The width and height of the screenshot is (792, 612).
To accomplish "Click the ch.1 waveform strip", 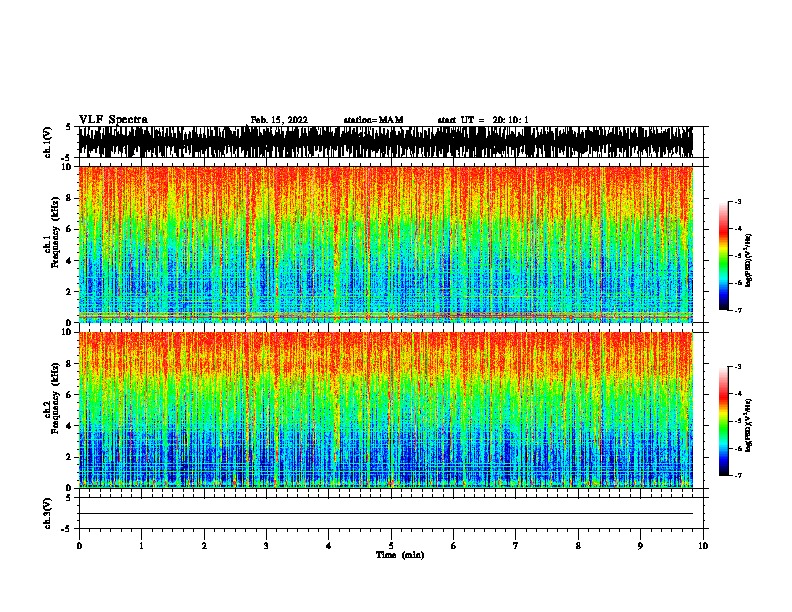I will 386,142.
